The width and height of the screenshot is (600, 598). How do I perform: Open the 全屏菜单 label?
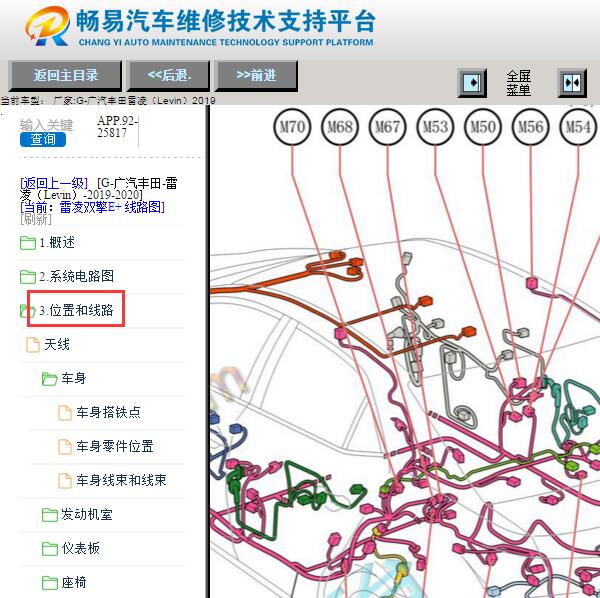click(518, 83)
